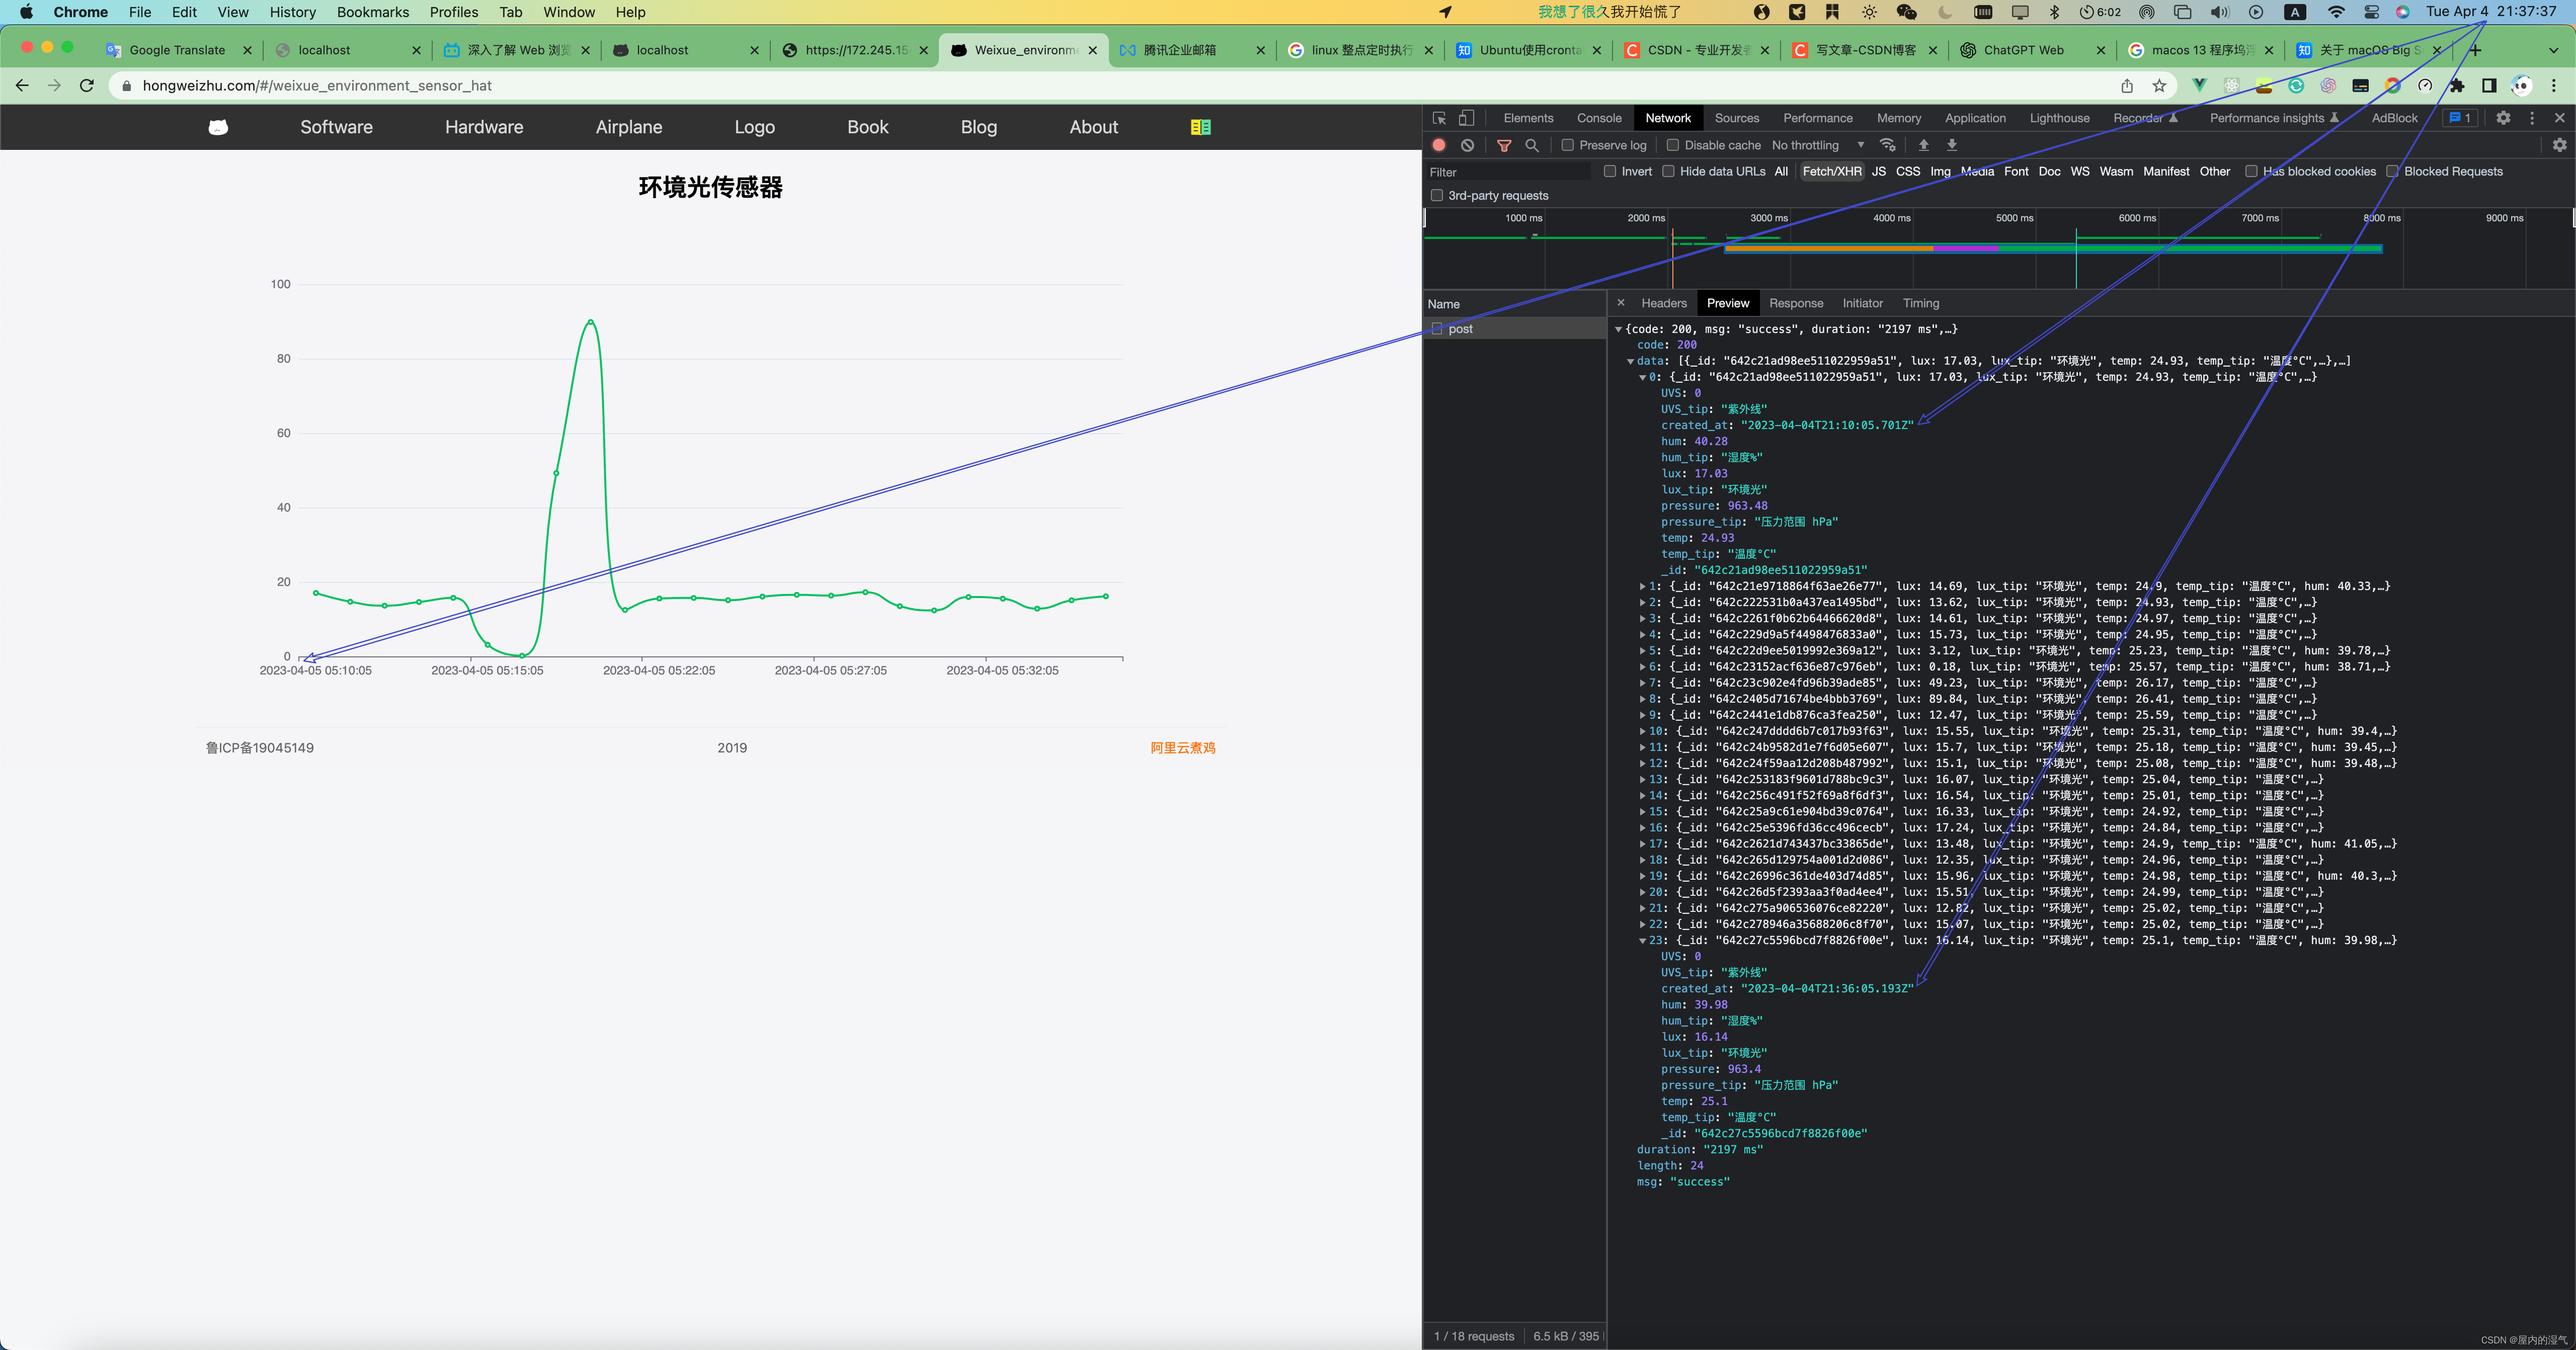Select the JS filter type
The height and width of the screenshot is (1350, 2576).
pos(1879,171)
